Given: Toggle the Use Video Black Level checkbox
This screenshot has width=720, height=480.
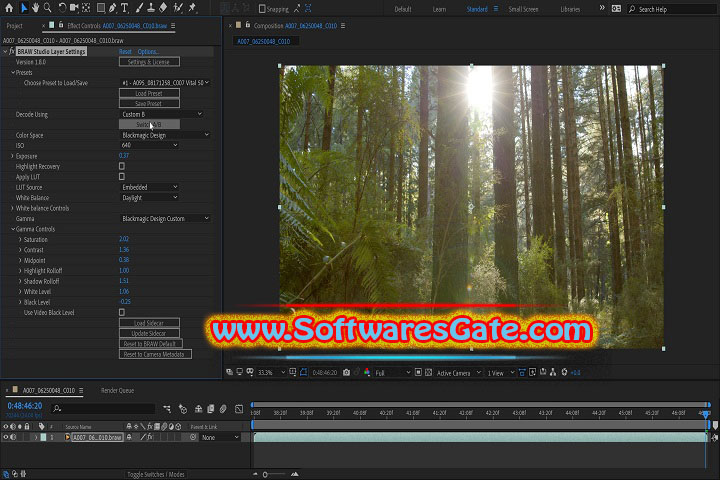Looking at the screenshot, I should [x=122, y=312].
